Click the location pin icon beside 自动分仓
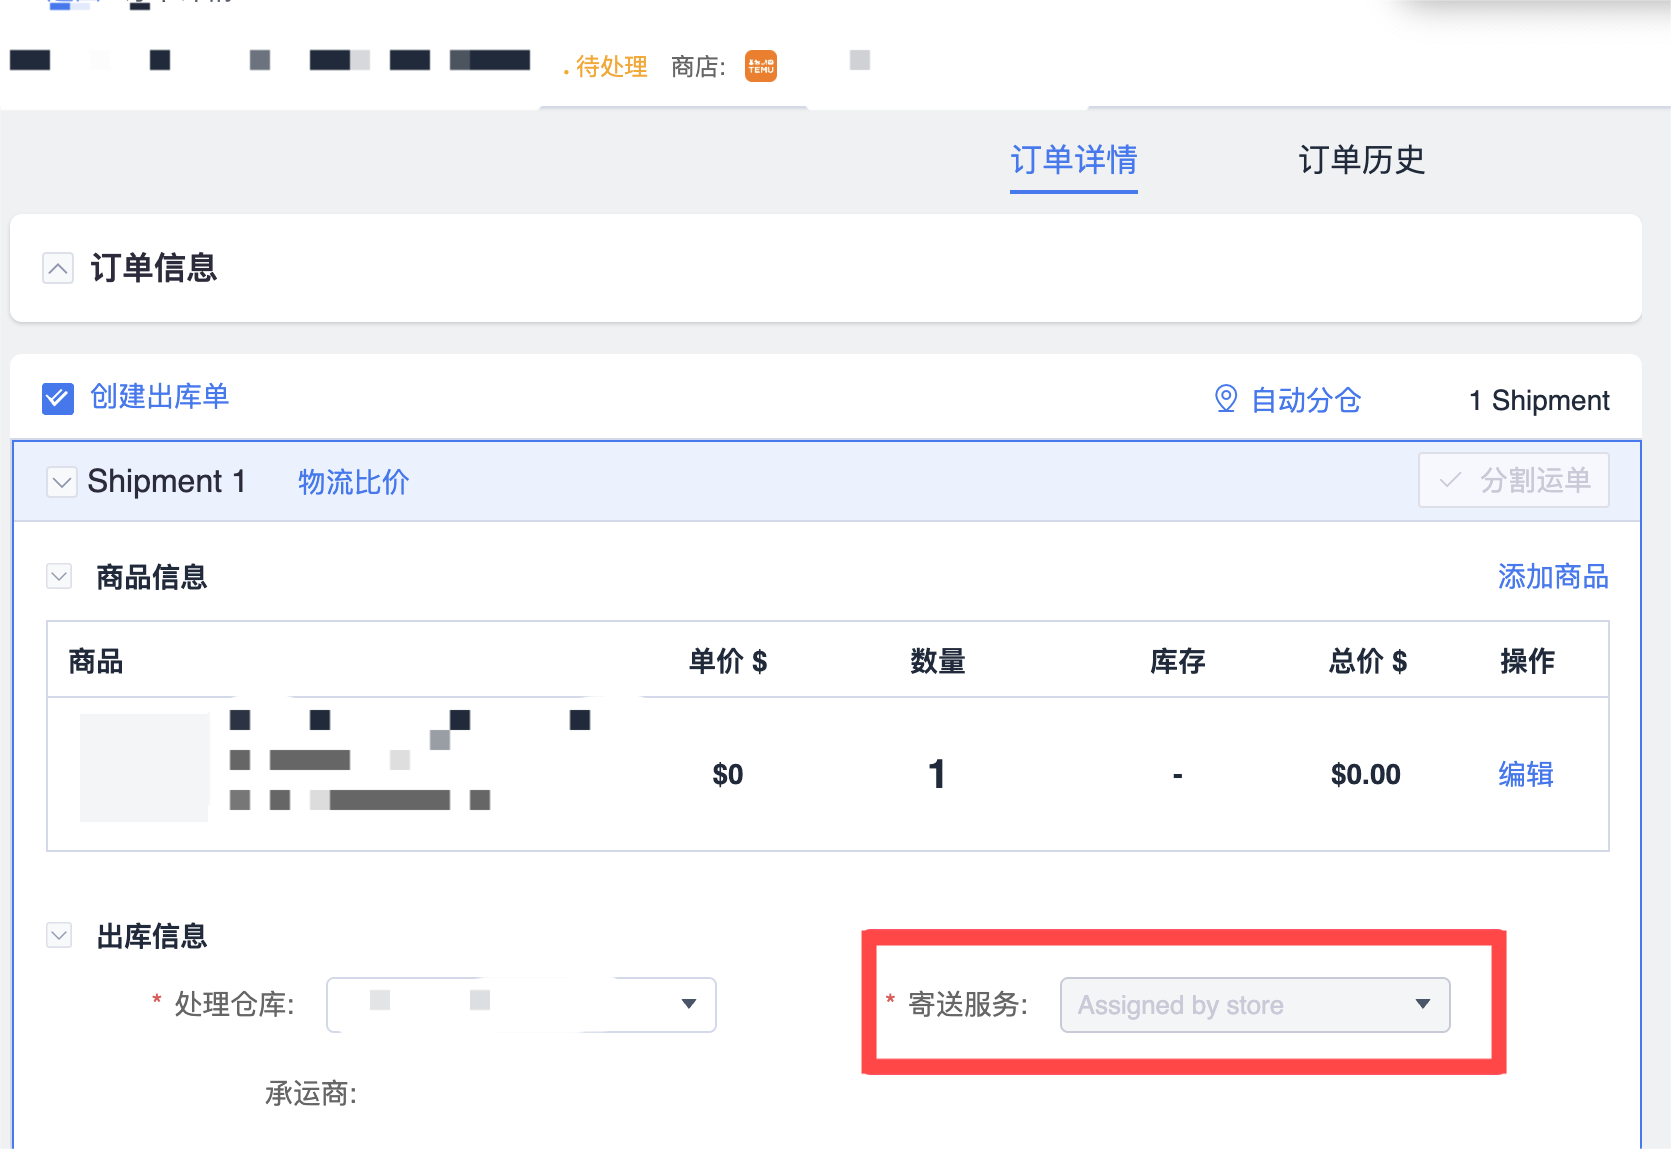The image size is (1671, 1149). [x=1225, y=399]
